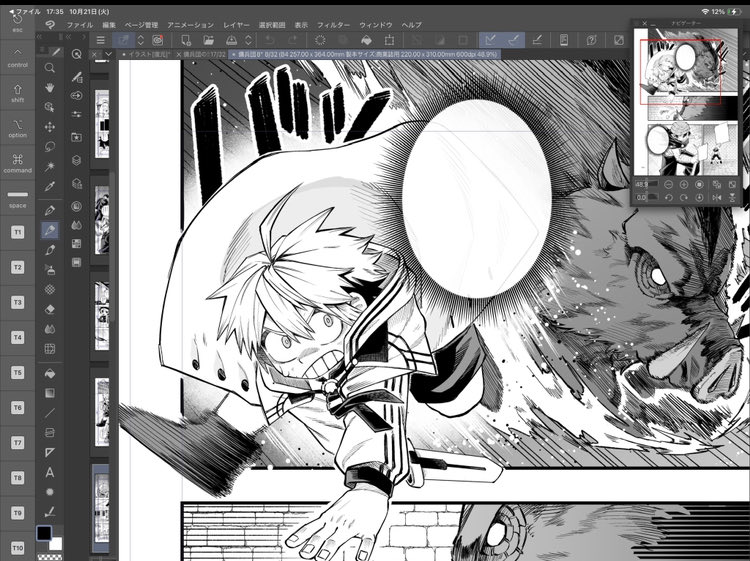Toggle snap to grid in command bar

coord(537,40)
